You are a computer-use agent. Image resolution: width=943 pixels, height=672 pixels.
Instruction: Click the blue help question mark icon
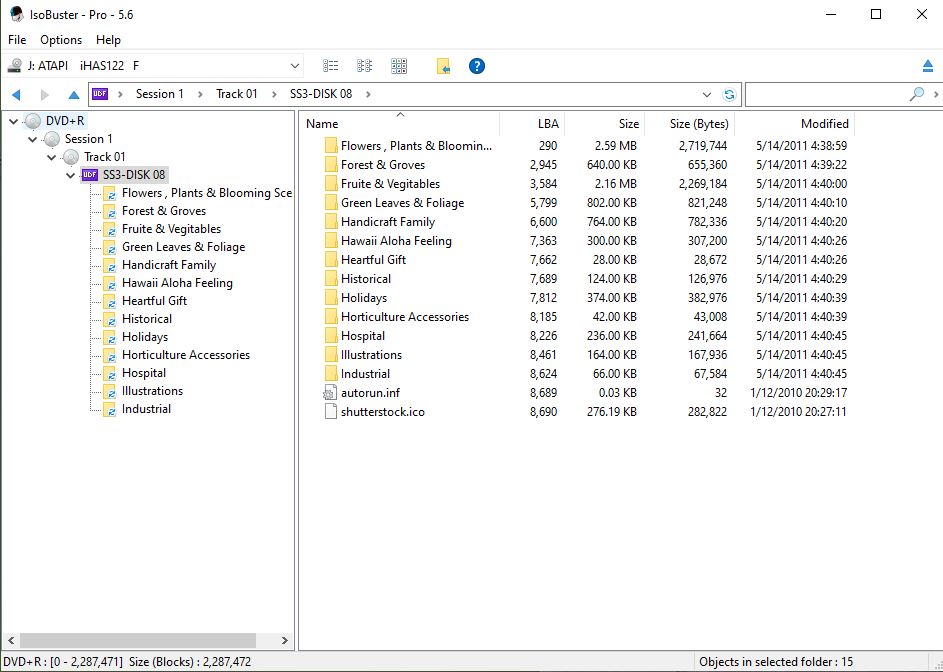[x=477, y=66]
